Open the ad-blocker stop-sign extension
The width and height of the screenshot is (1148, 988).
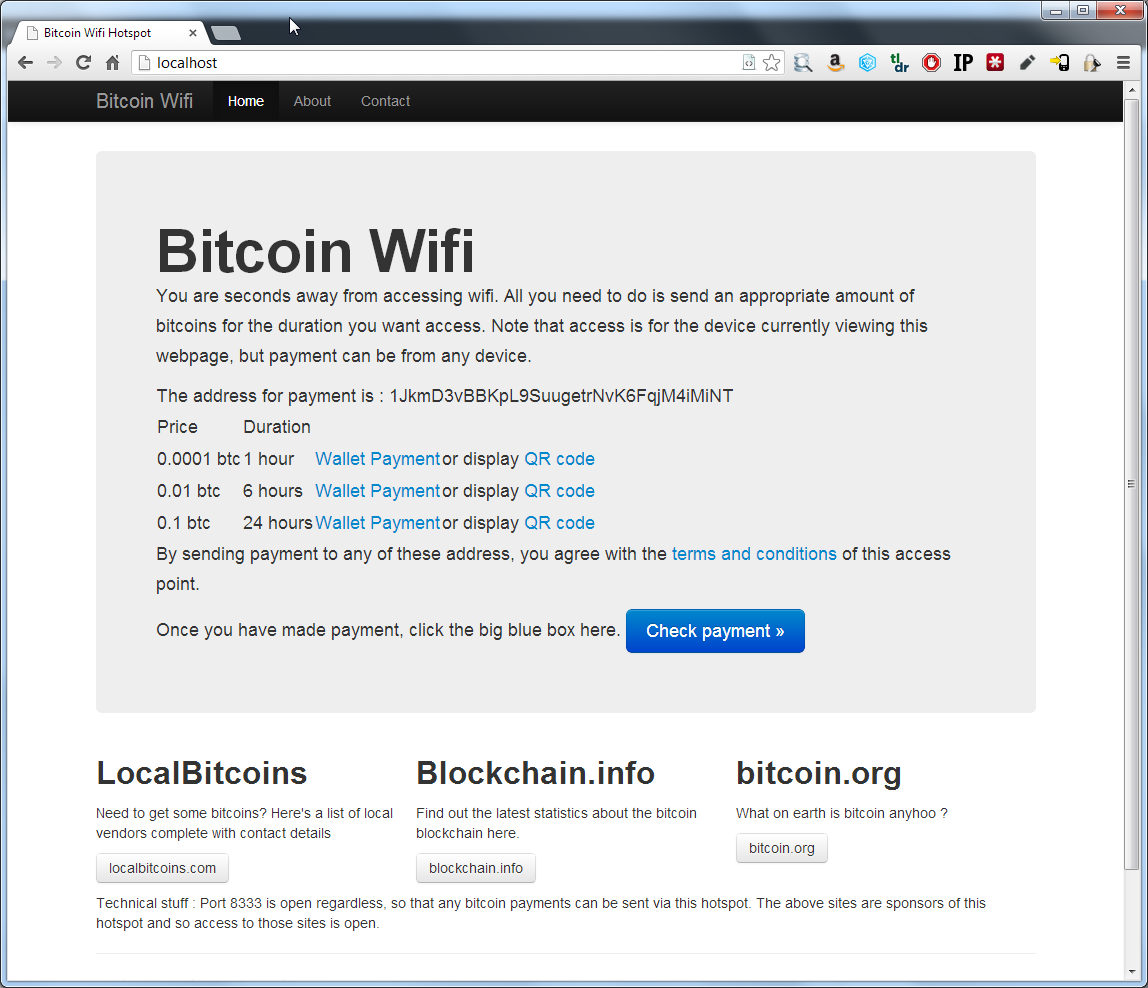coord(931,62)
